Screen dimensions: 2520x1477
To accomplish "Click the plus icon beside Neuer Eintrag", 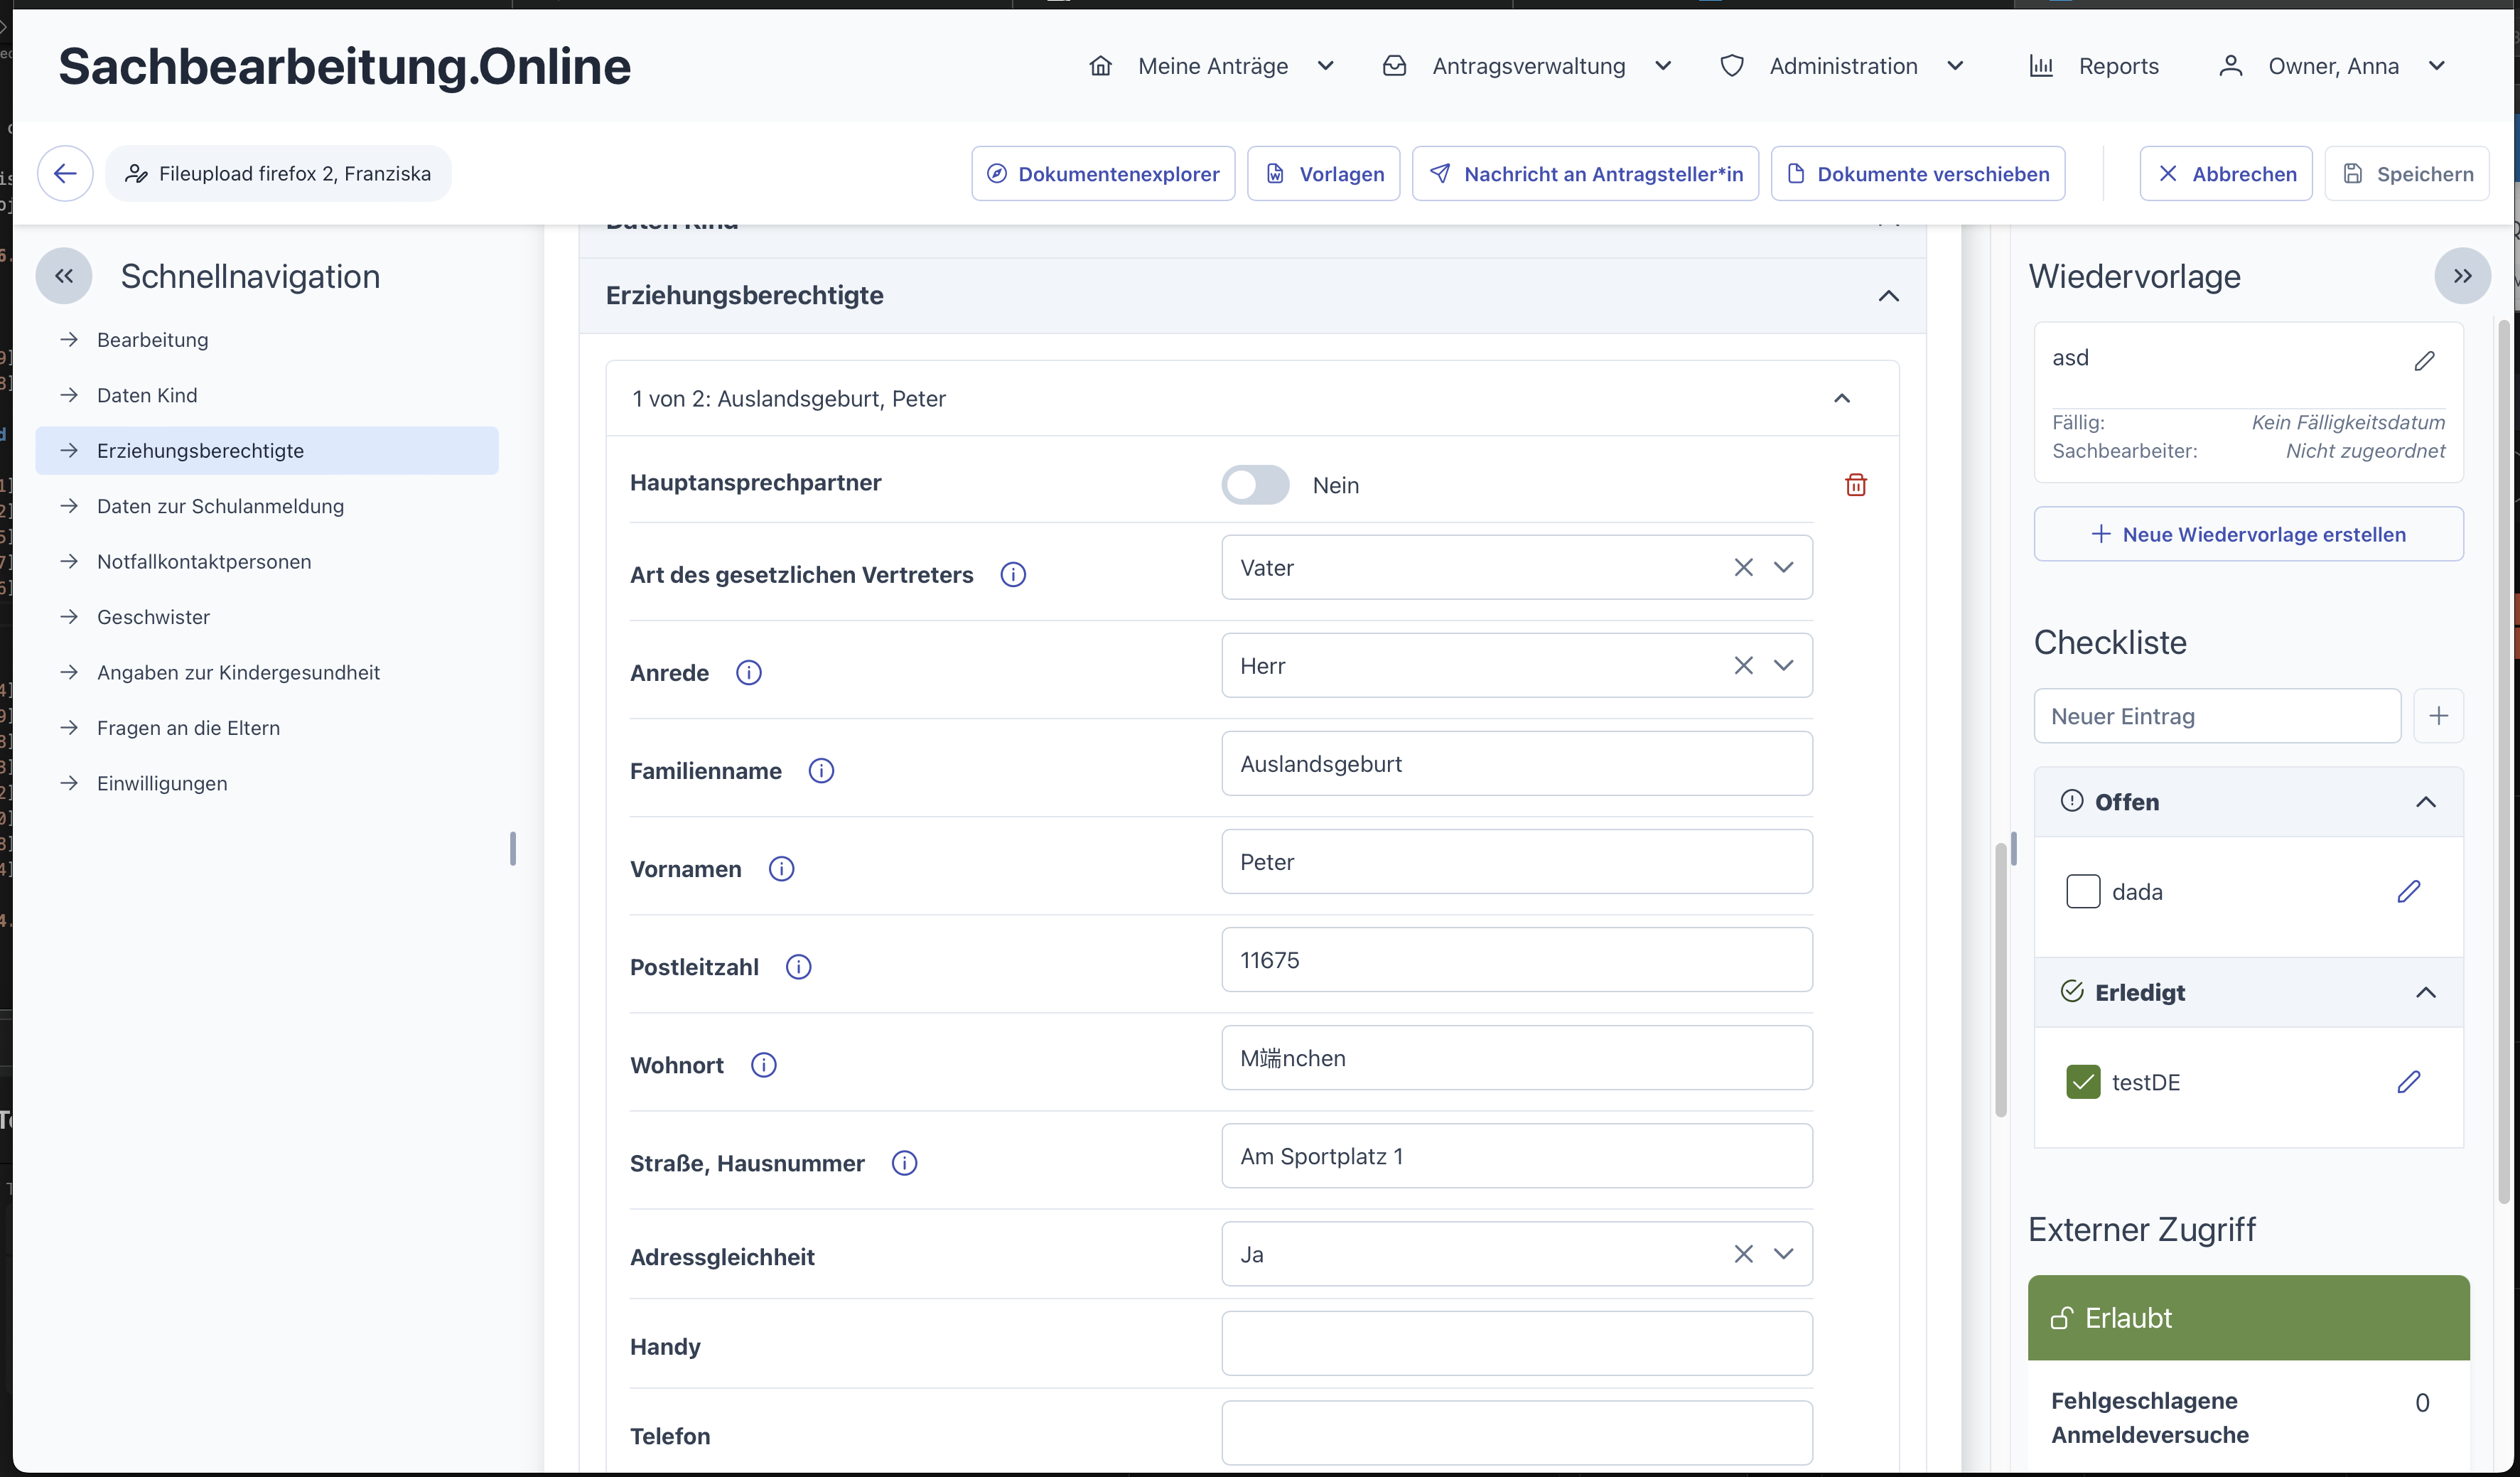I will (2438, 716).
